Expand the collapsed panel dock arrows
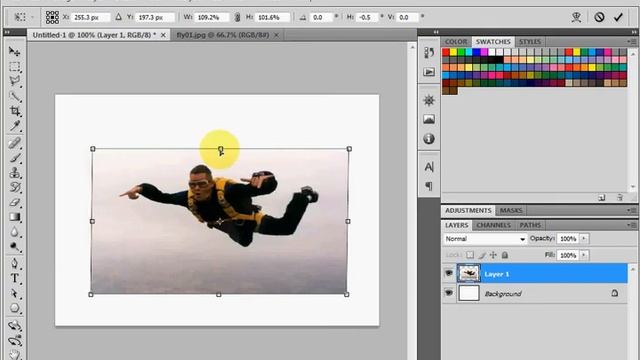The height and width of the screenshot is (360, 640). click(x=436, y=32)
